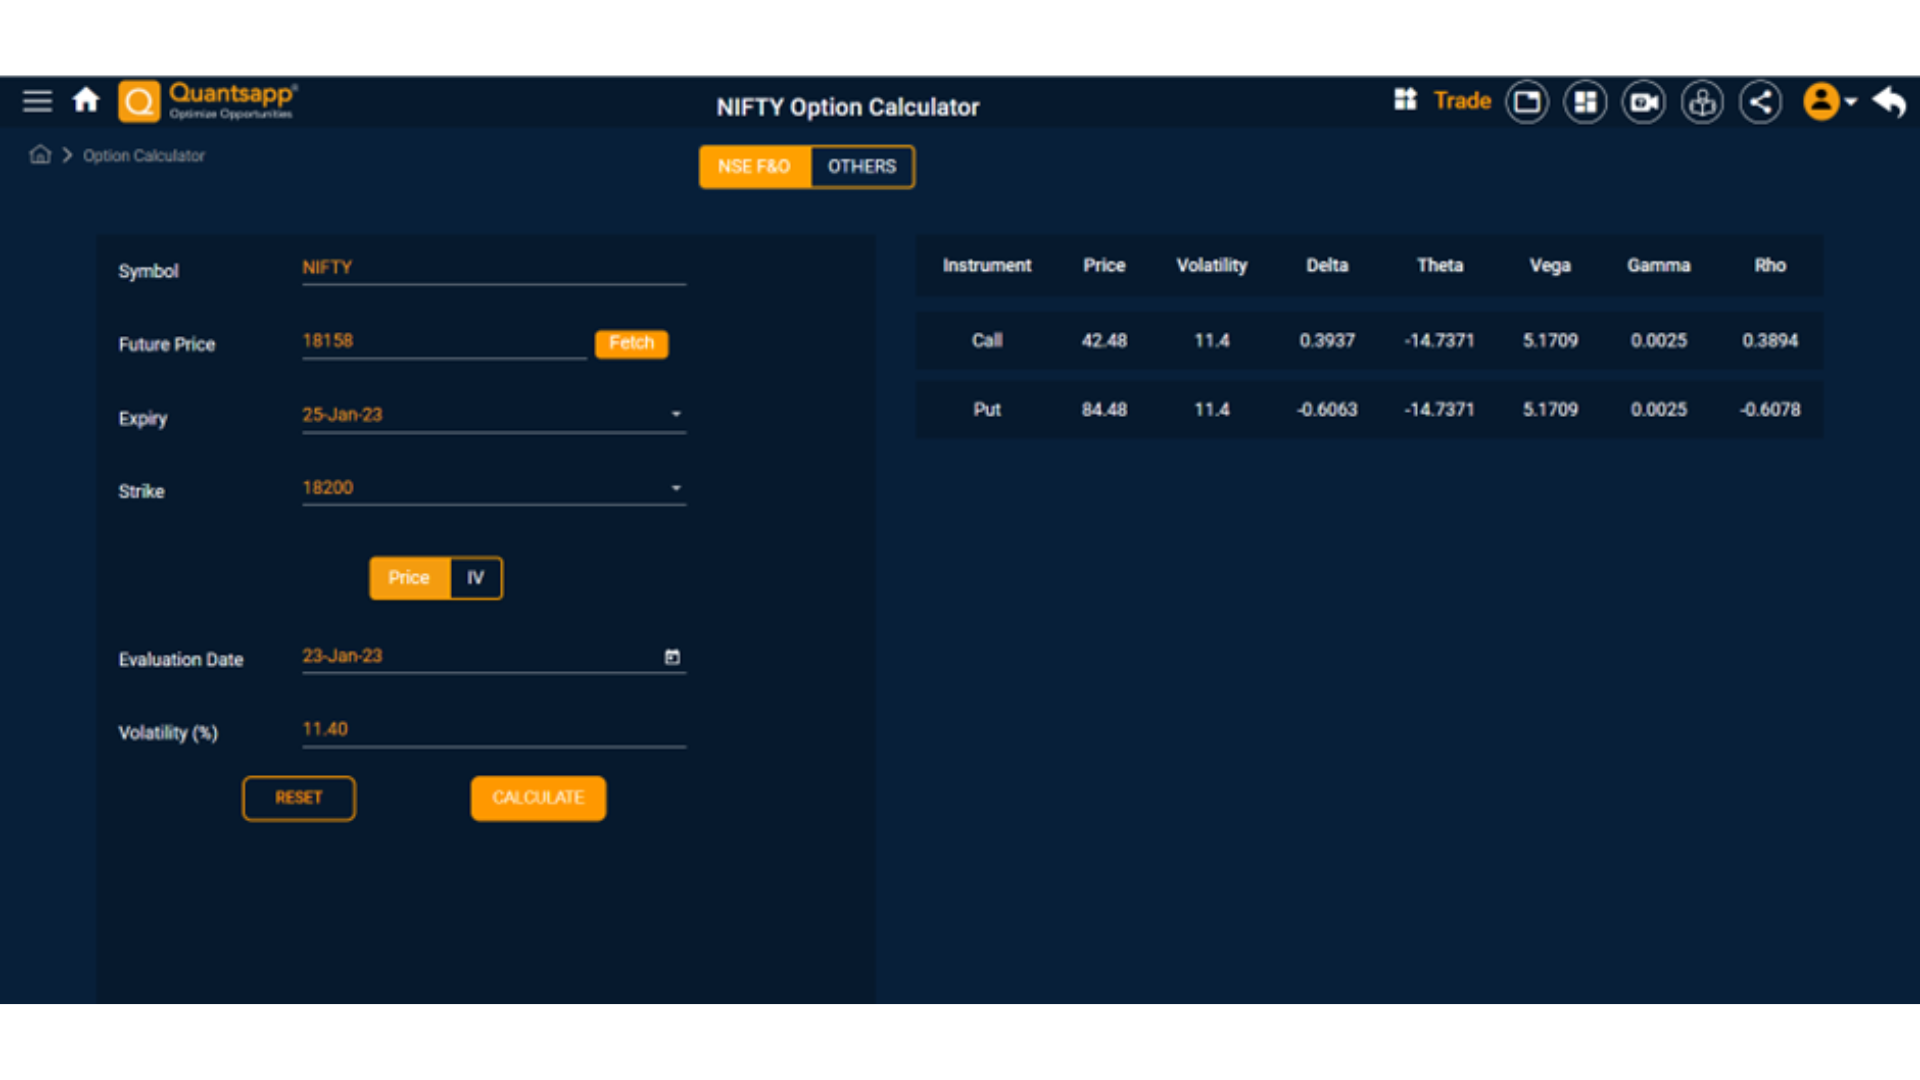Expand the Expiry dropdown
1920x1080 pixels.
677,414
